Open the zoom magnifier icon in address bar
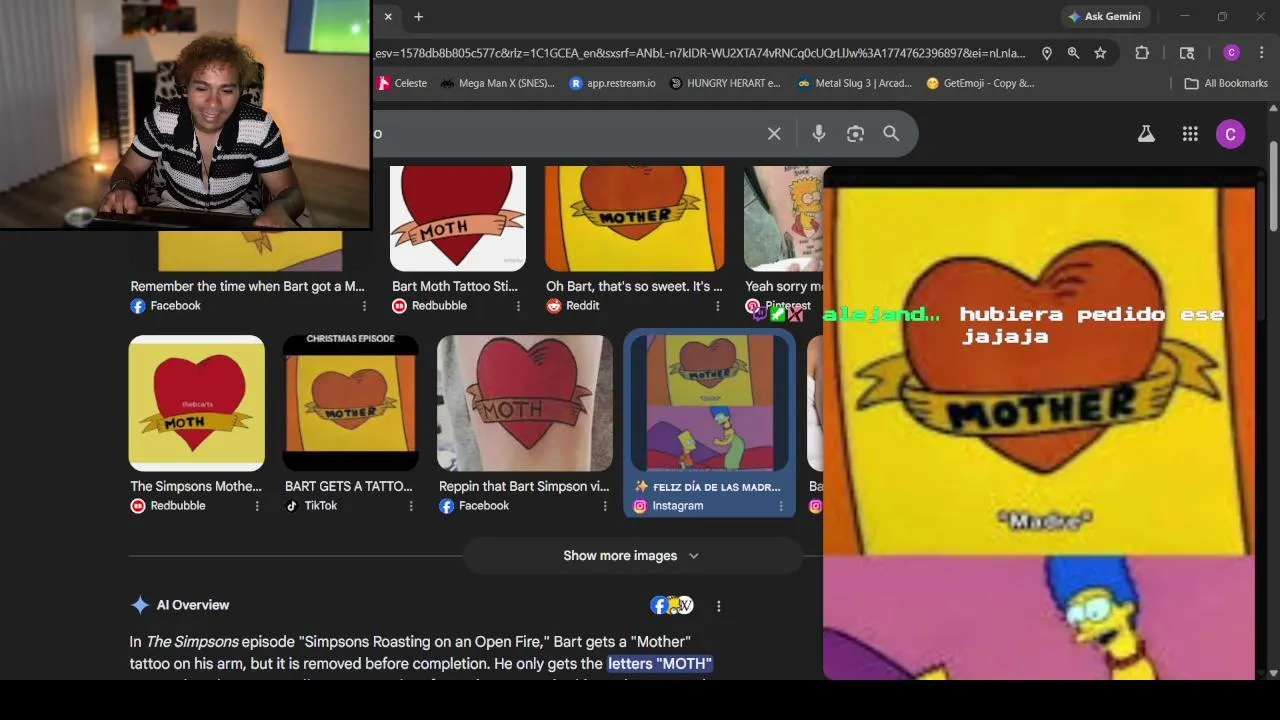 [x=1073, y=53]
